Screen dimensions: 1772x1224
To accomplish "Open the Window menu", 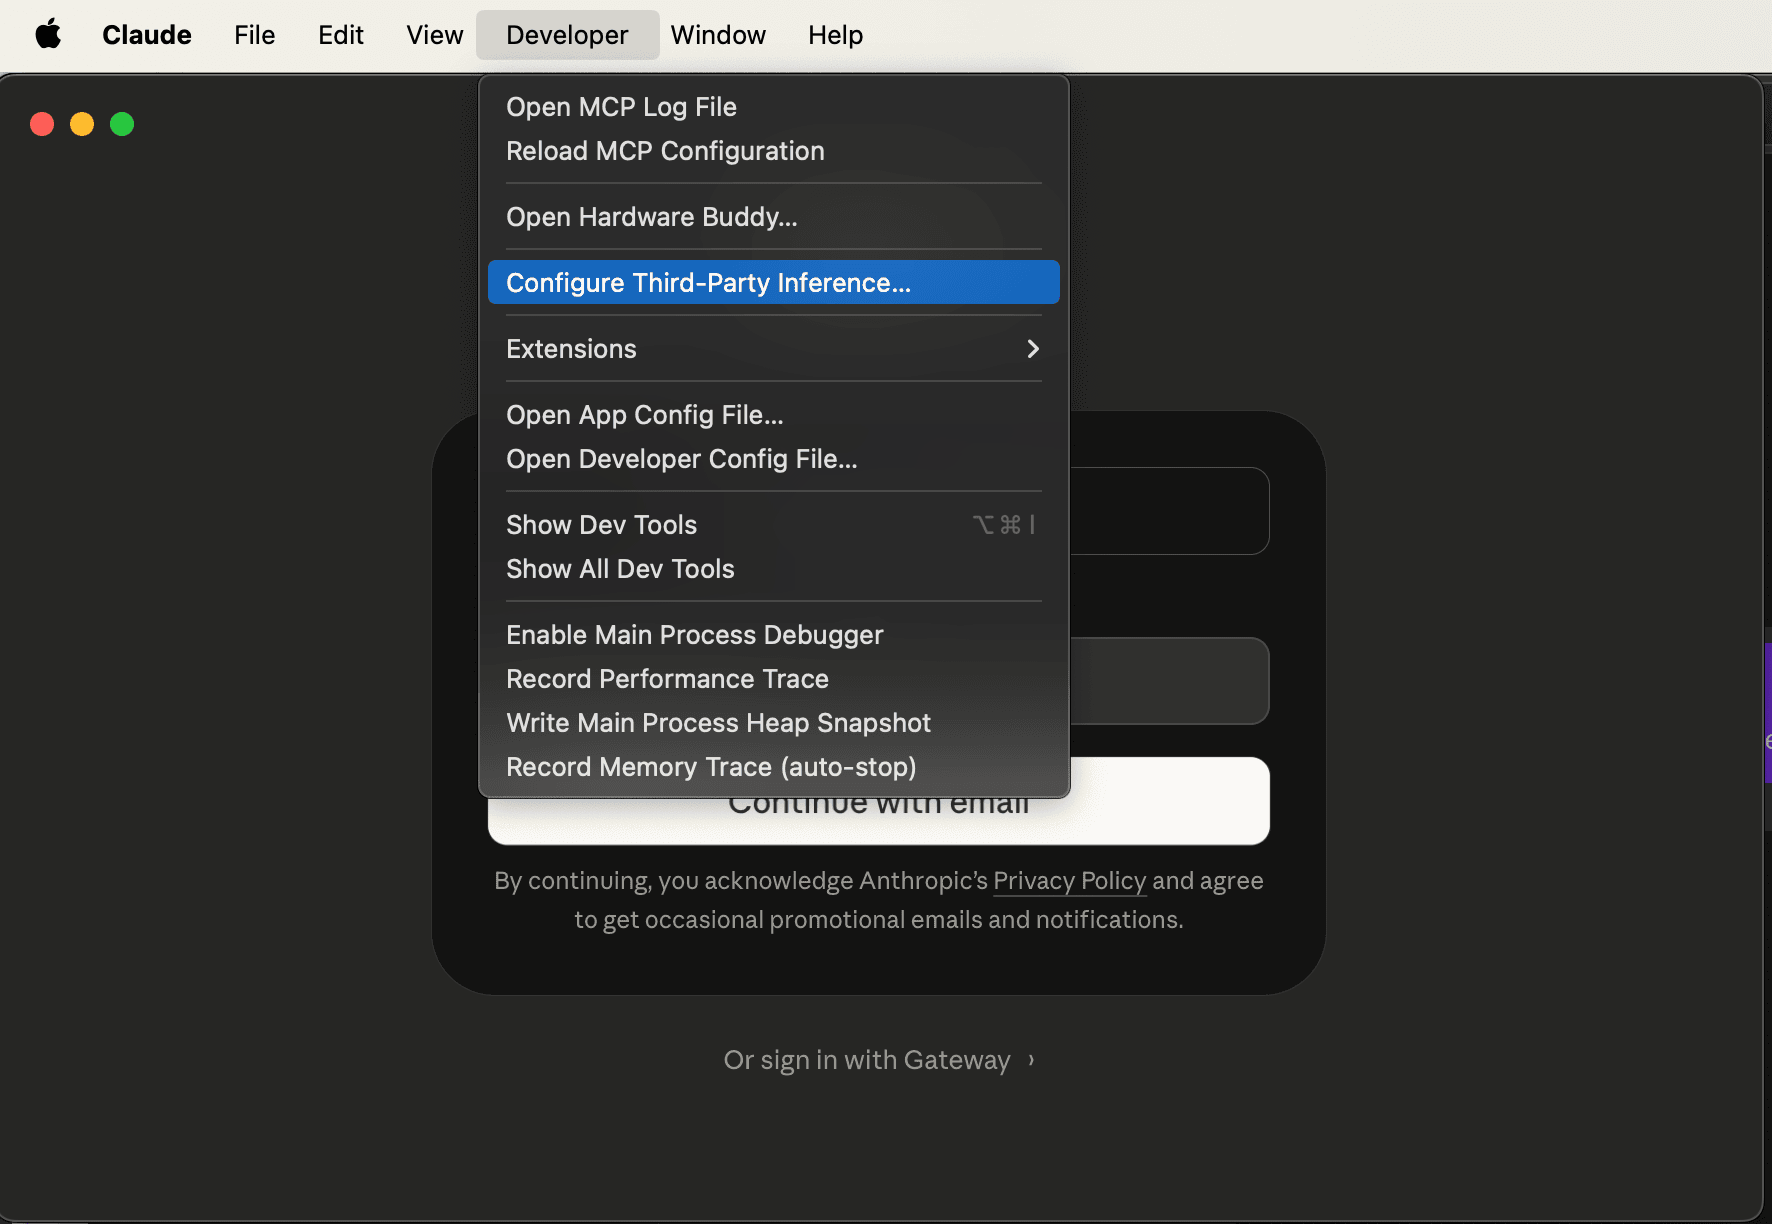I will pos(718,35).
